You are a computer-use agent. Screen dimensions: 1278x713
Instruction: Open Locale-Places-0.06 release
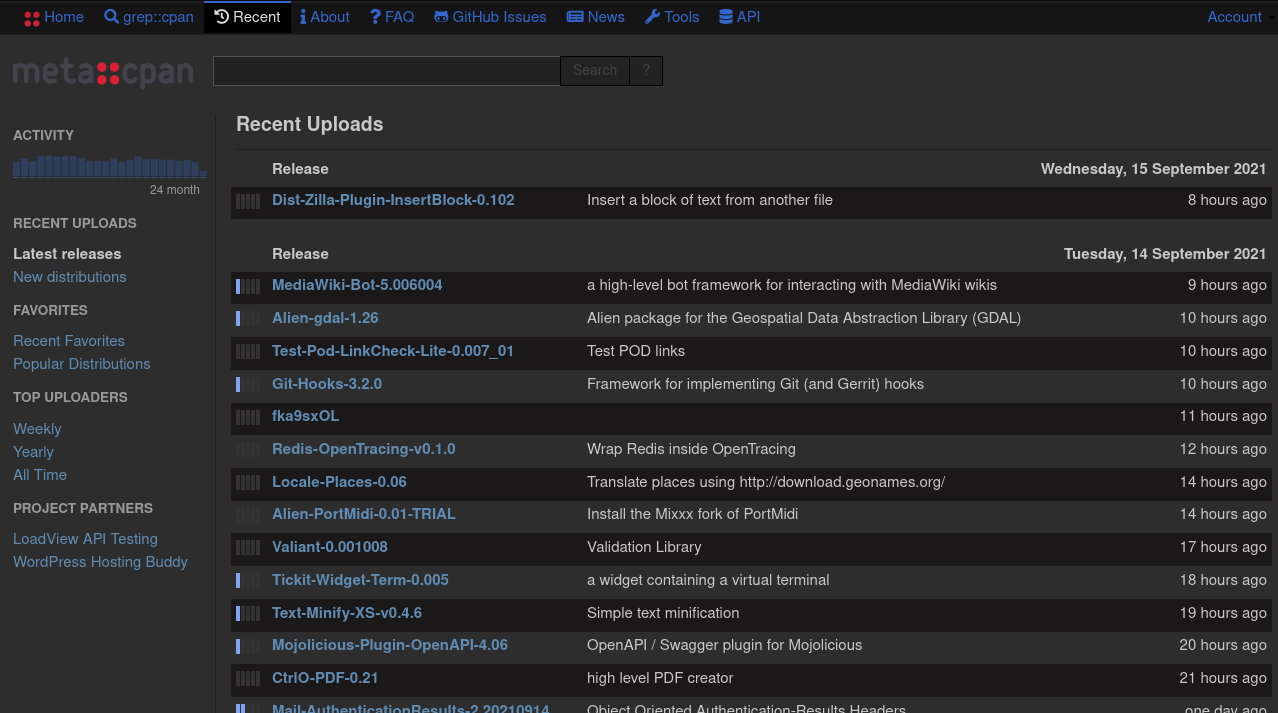[339, 482]
